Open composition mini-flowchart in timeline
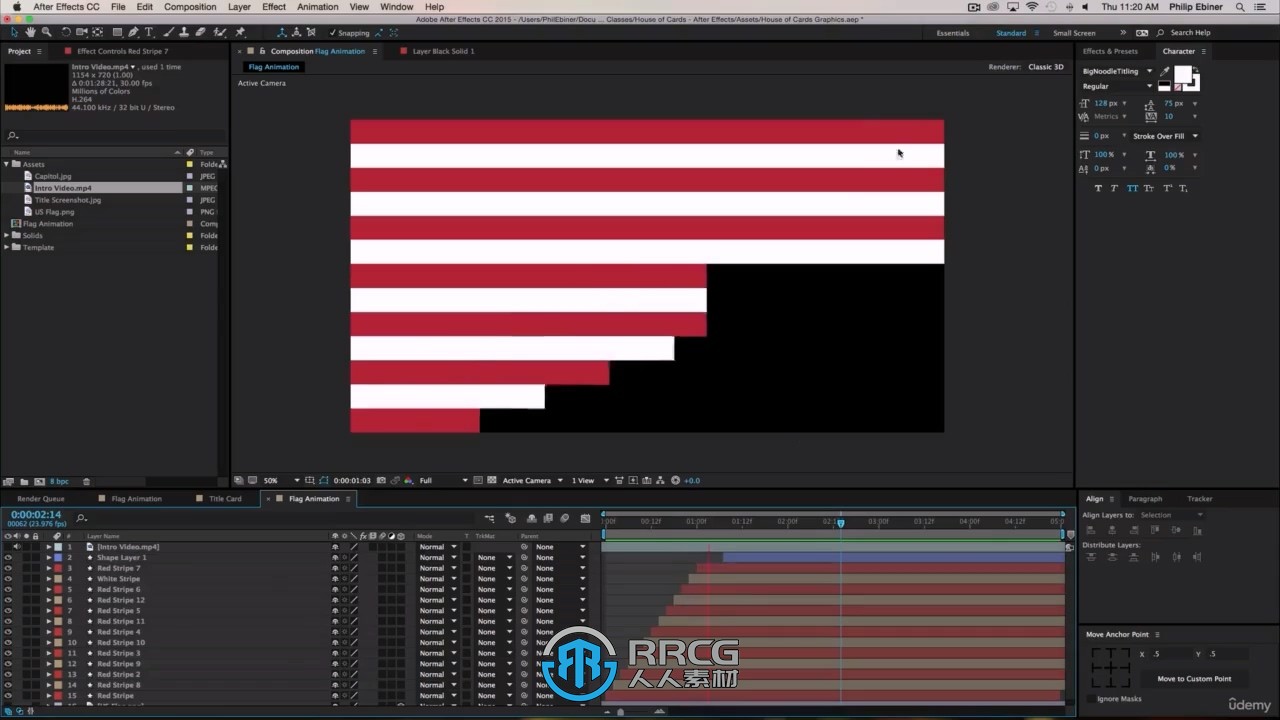The image size is (1280, 720). (489, 518)
